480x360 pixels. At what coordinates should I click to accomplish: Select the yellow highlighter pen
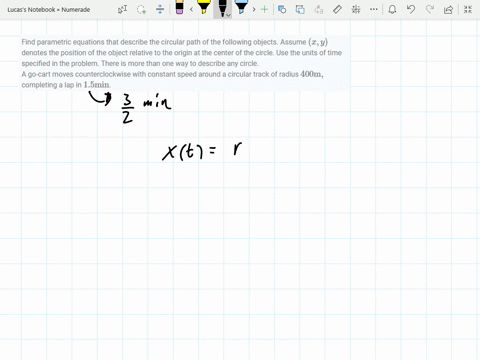point(204,7)
